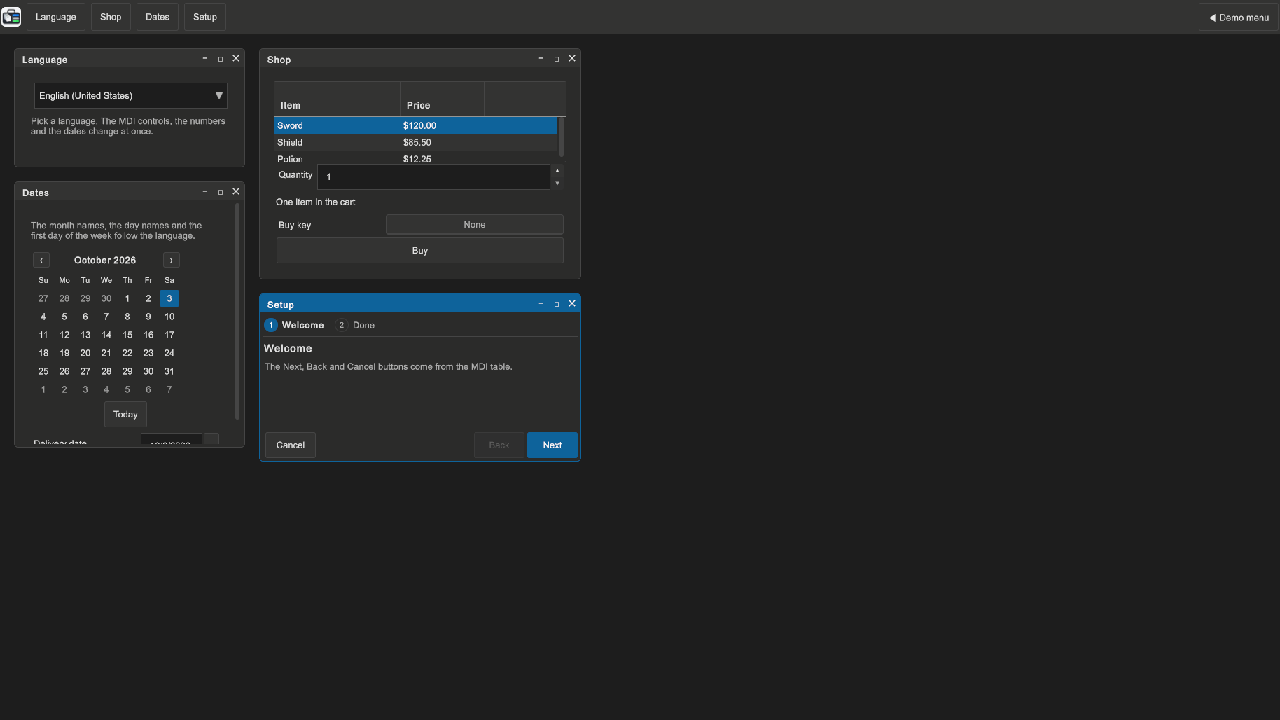
Task: Click the Dates window vertical scrollbar
Action: click(237, 311)
